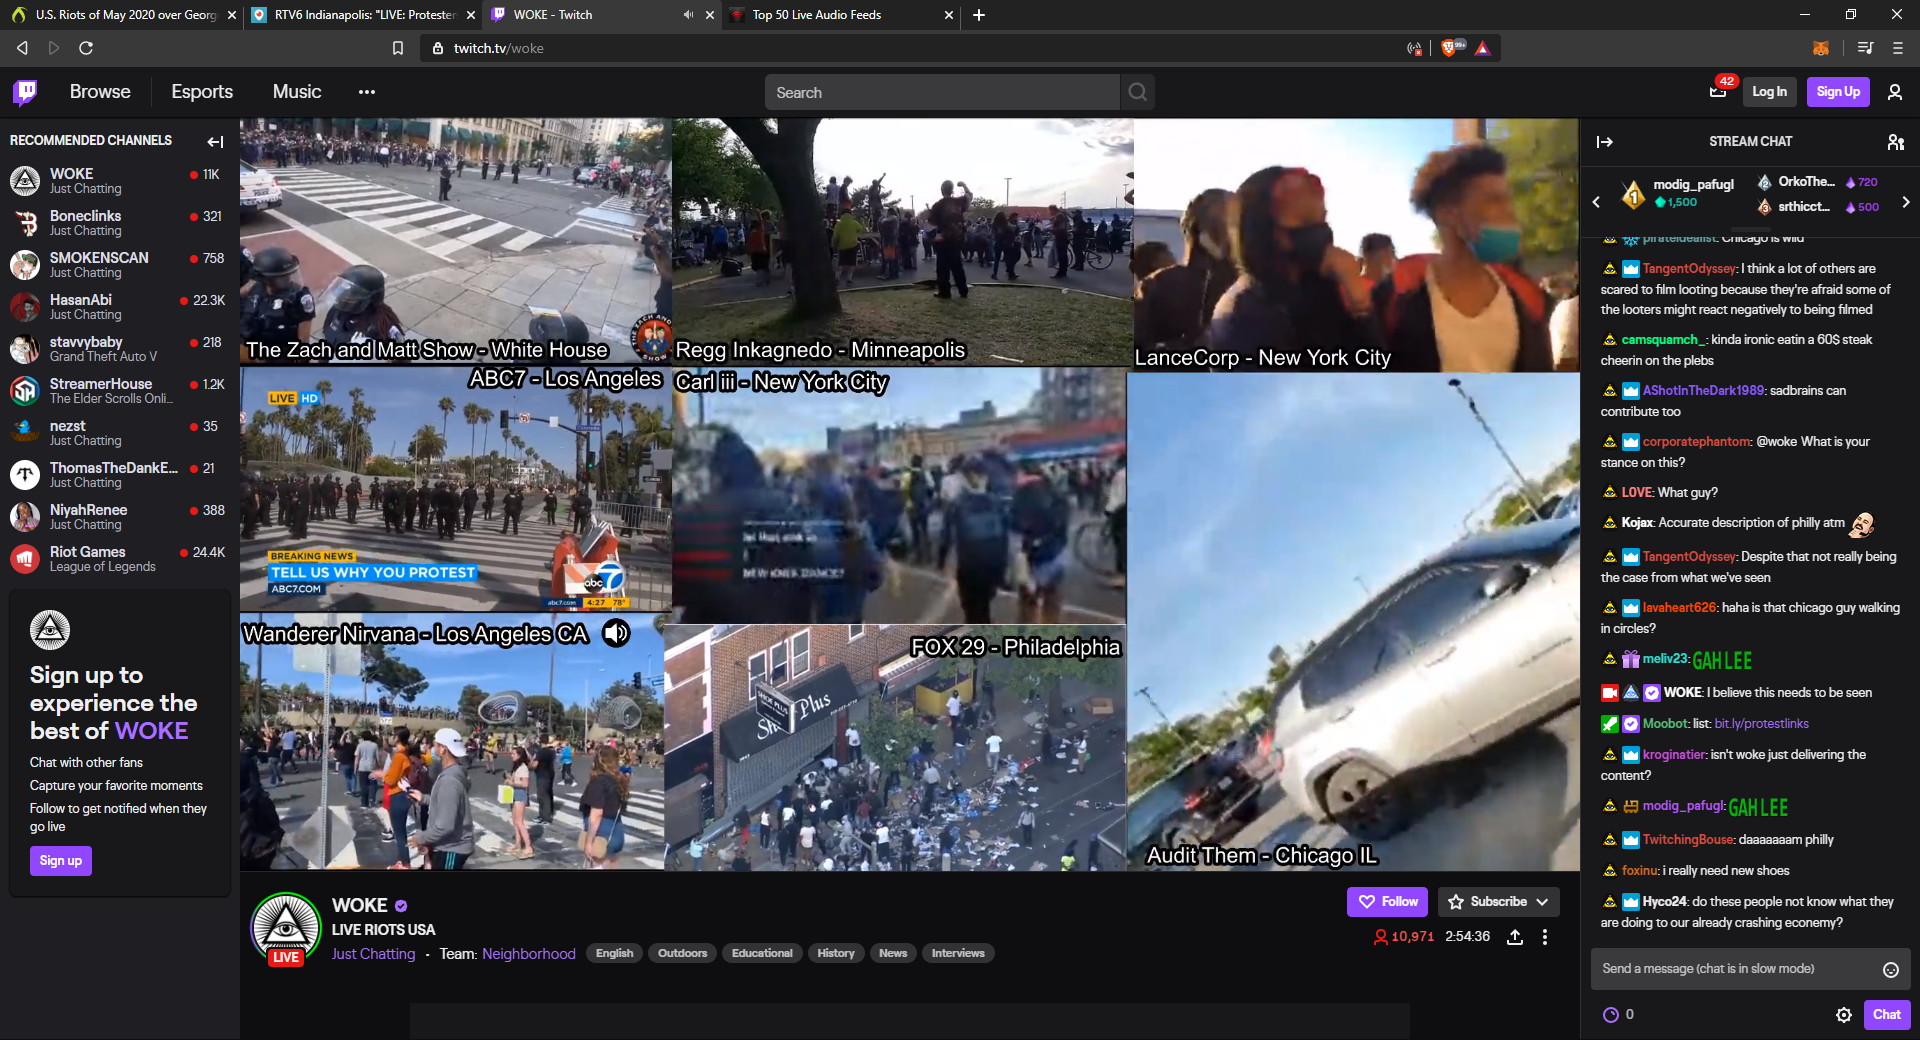1920x1040 pixels.
Task: Open the browser hamburger menu
Action: (x=1898, y=48)
